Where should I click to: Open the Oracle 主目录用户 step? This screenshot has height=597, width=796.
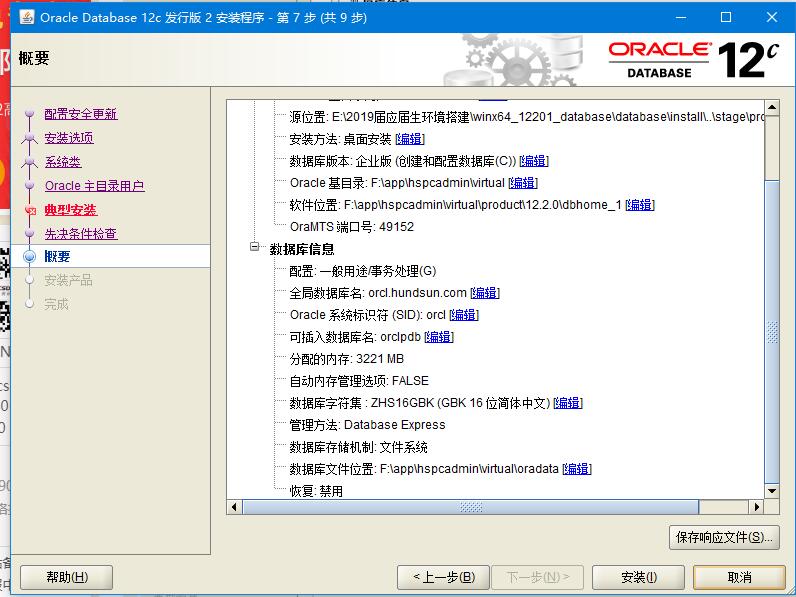94,186
